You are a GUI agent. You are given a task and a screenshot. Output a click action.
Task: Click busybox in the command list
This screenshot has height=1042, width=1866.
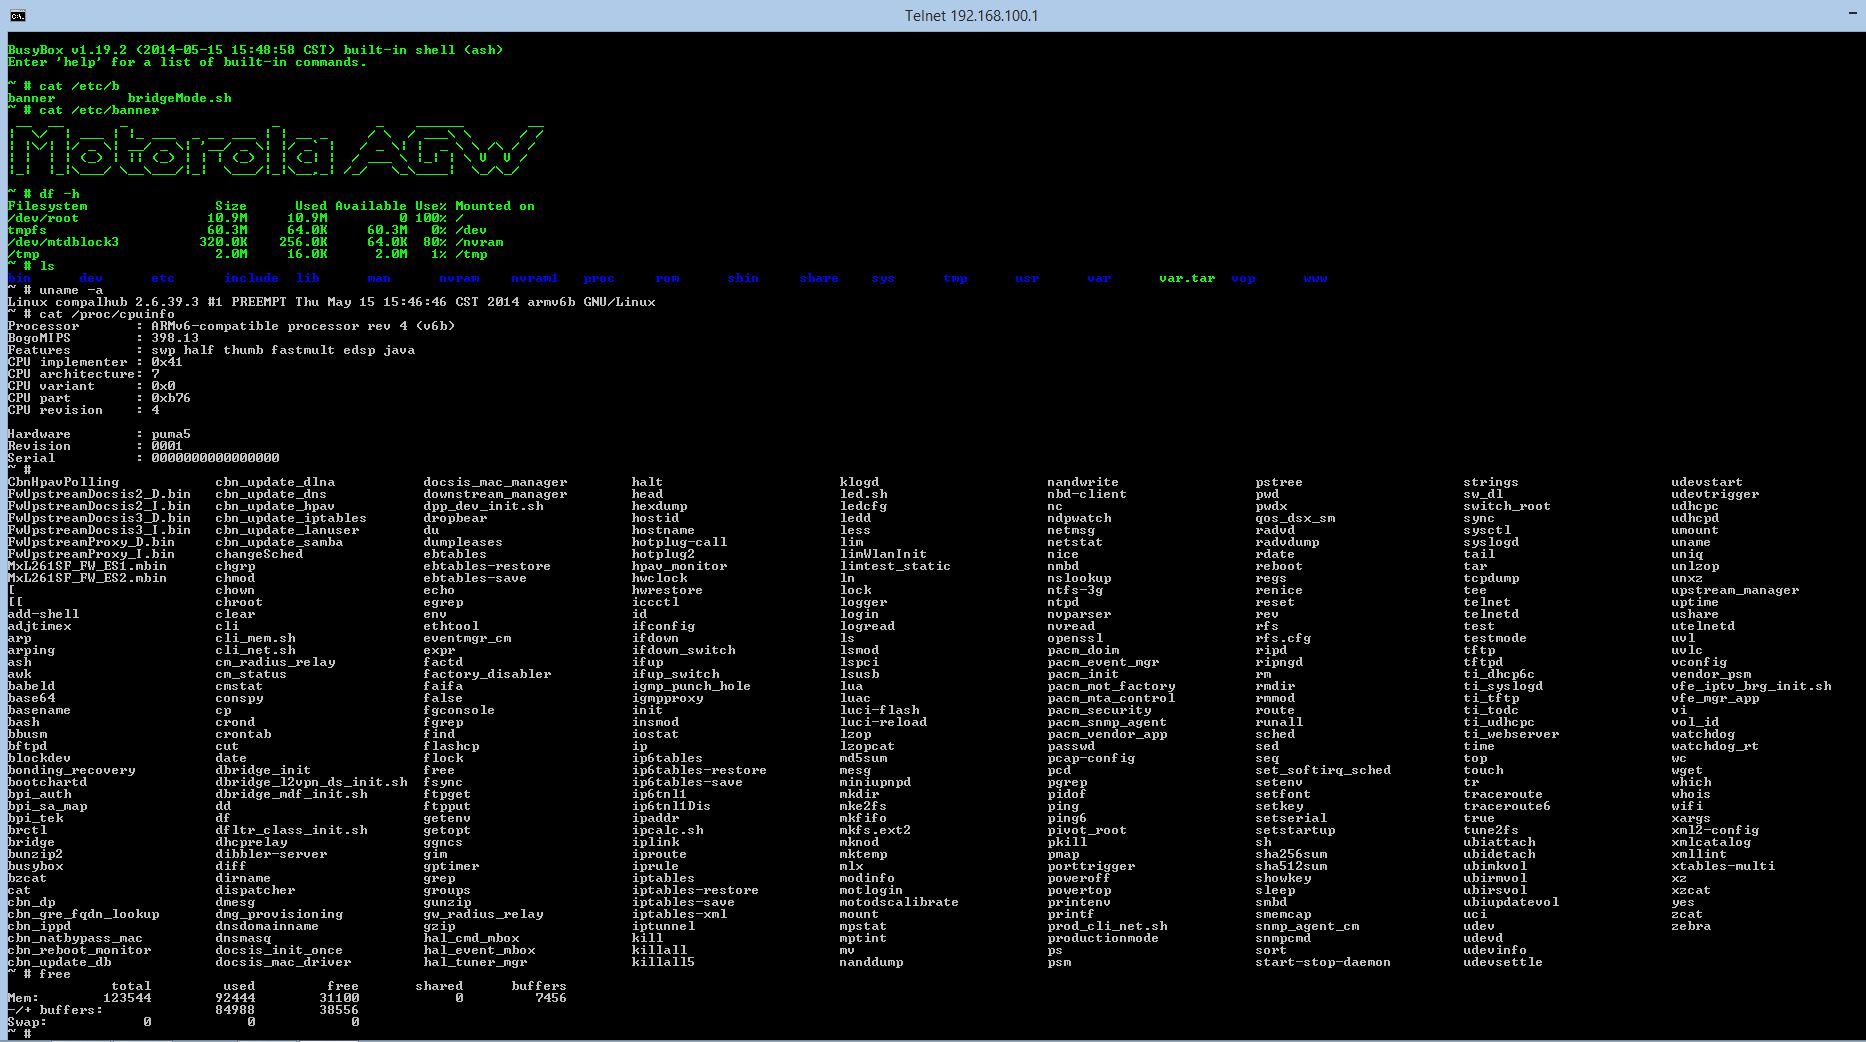[35, 866]
